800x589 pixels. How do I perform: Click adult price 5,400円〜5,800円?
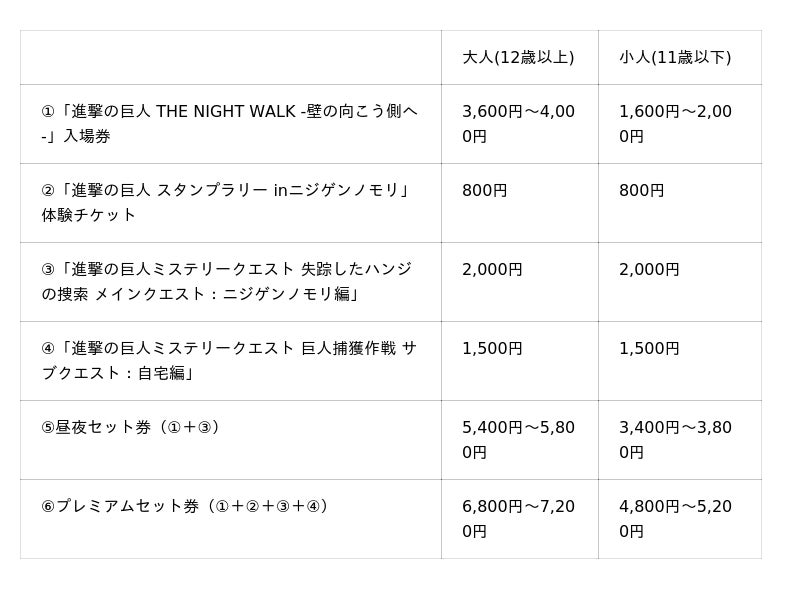click(x=518, y=439)
